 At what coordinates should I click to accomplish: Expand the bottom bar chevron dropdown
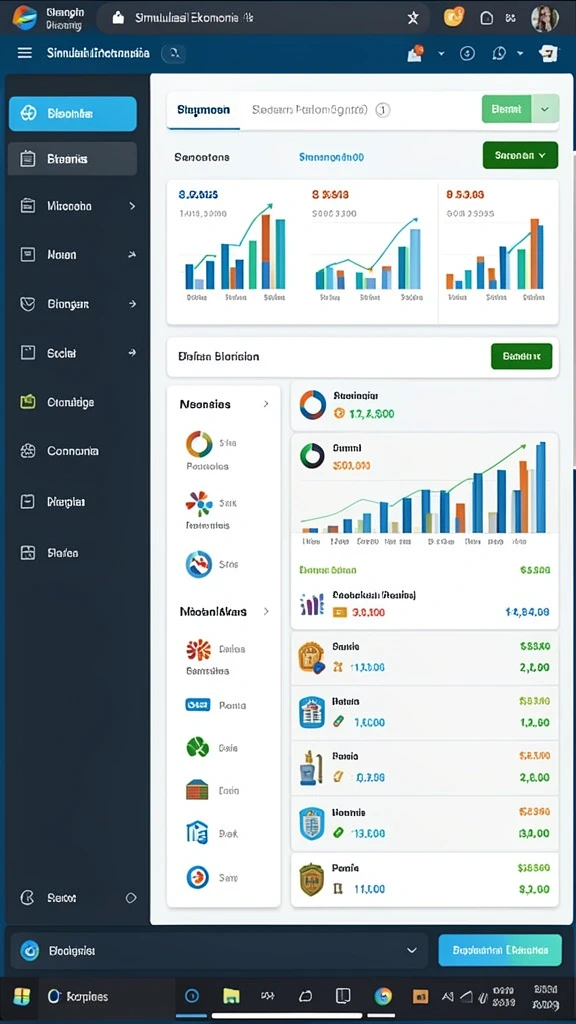click(x=411, y=950)
